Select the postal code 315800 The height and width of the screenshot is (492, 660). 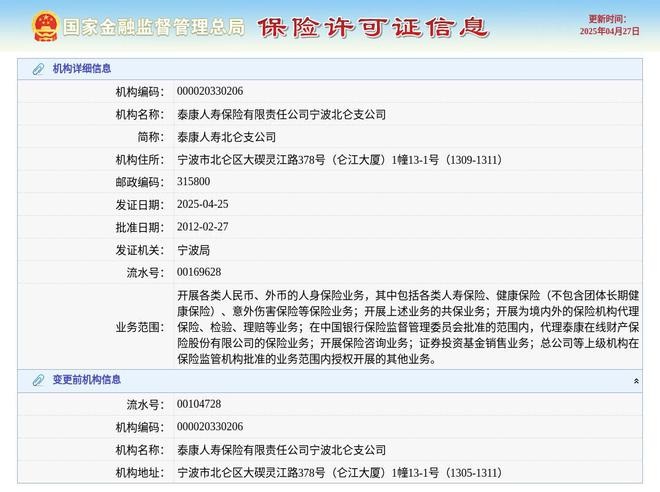pos(193,181)
